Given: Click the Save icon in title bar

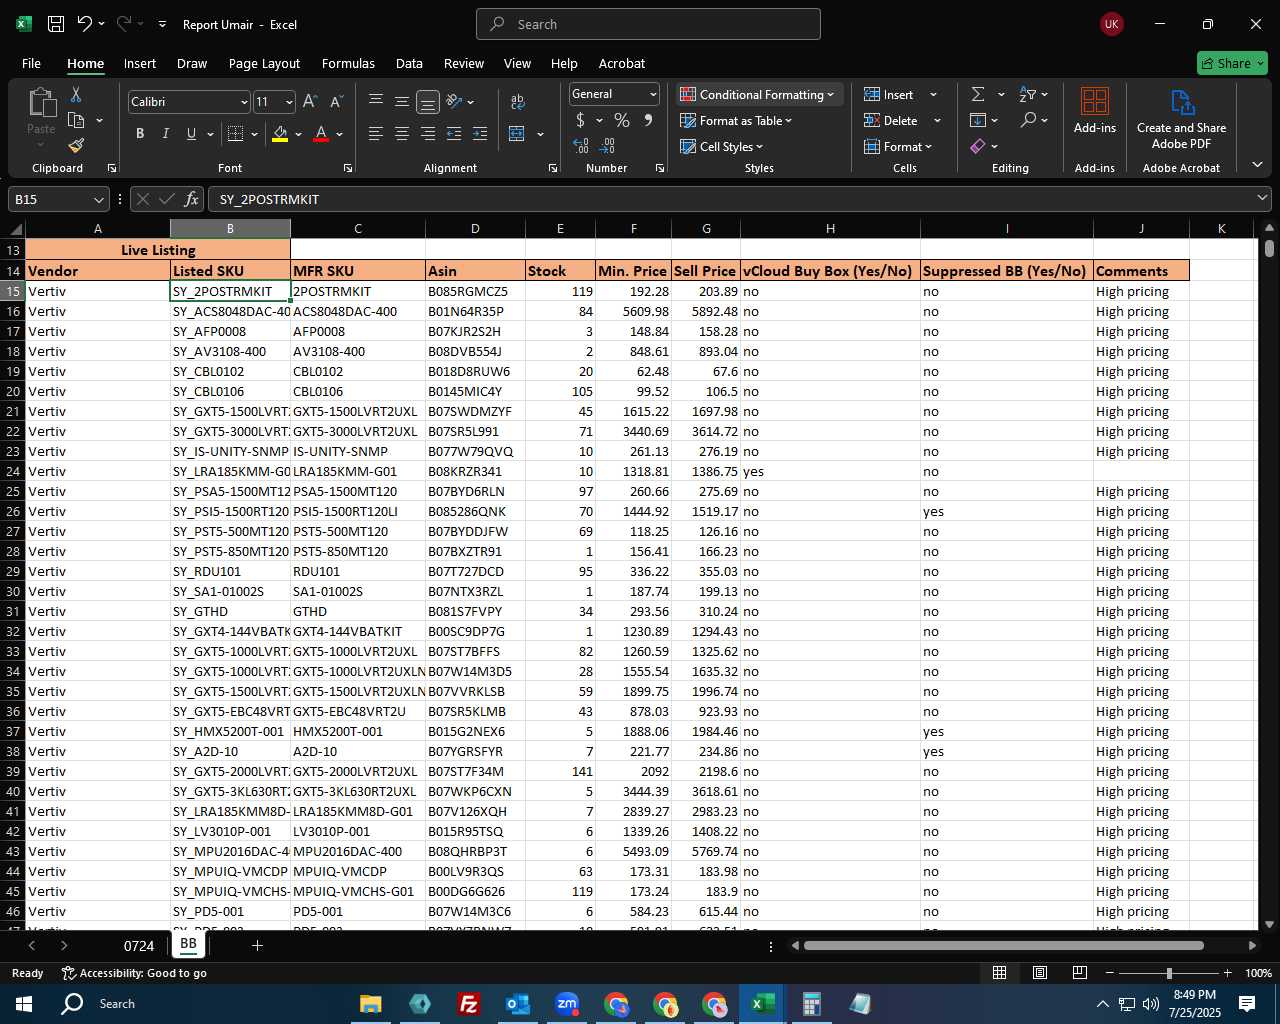Looking at the screenshot, I should coord(56,24).
